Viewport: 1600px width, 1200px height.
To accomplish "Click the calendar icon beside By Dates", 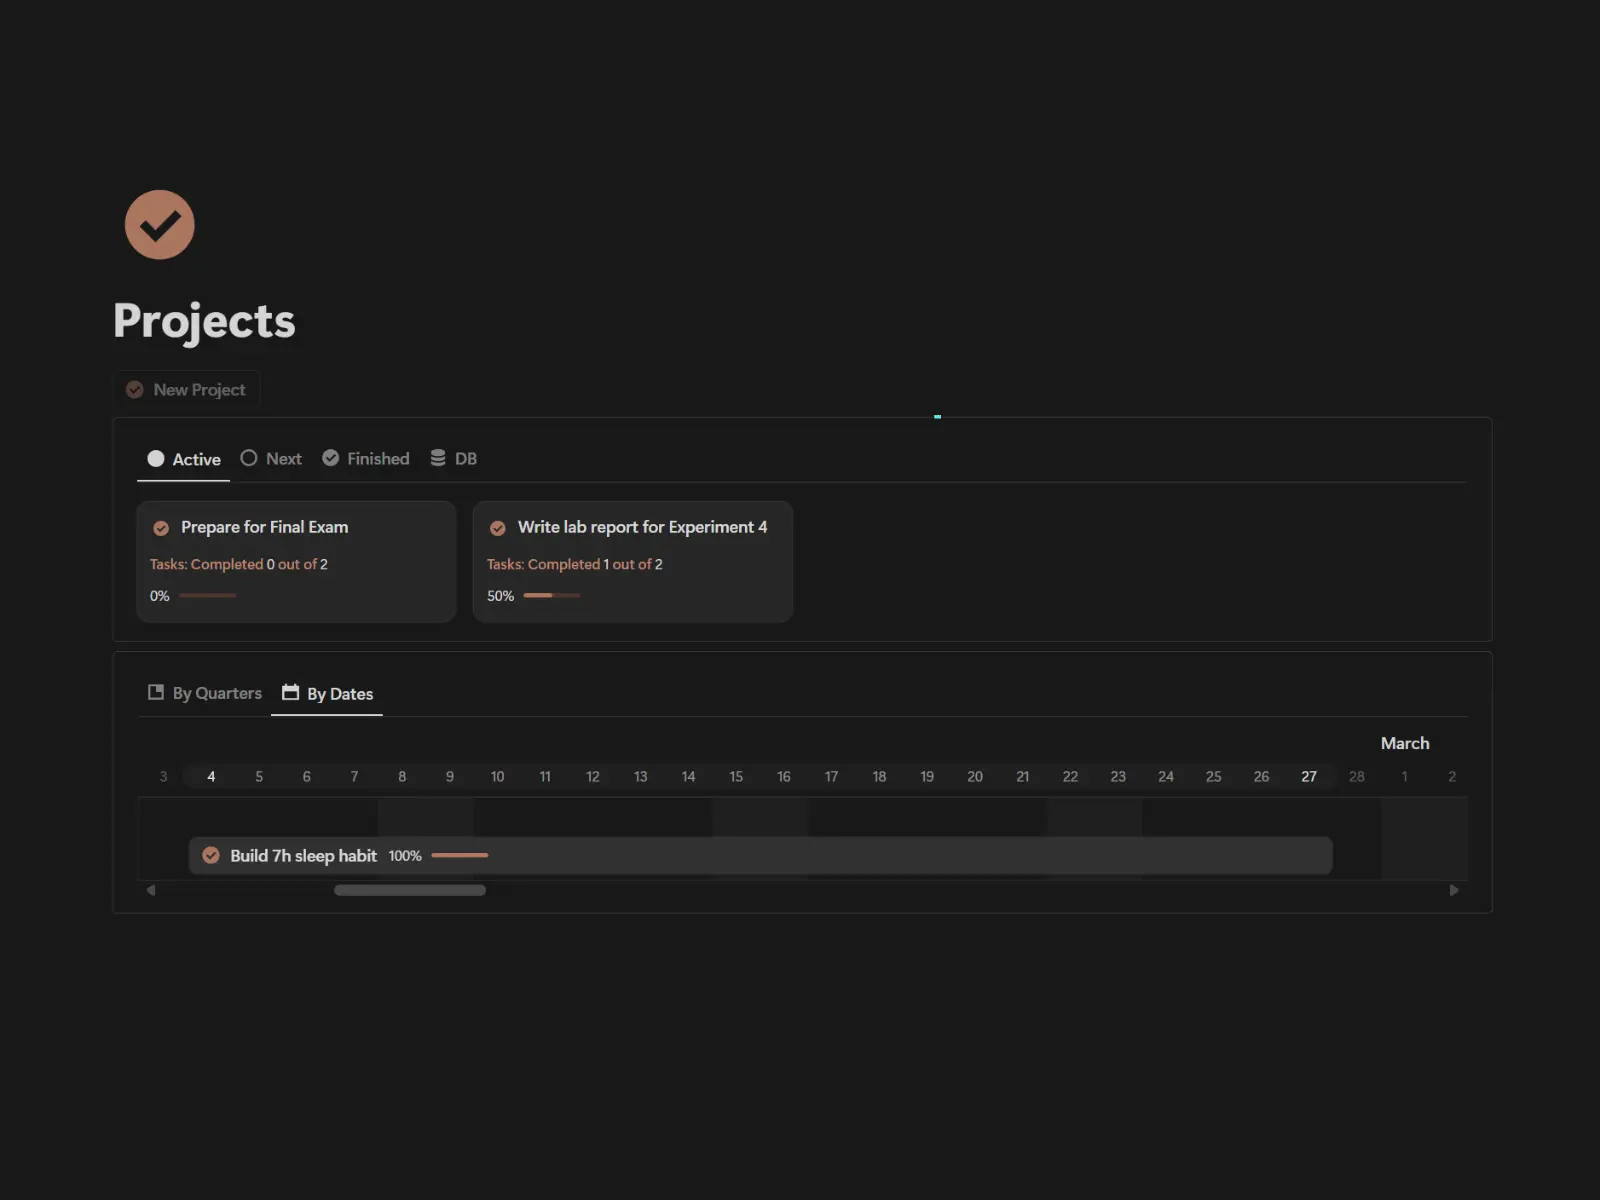I will point(291,692).
